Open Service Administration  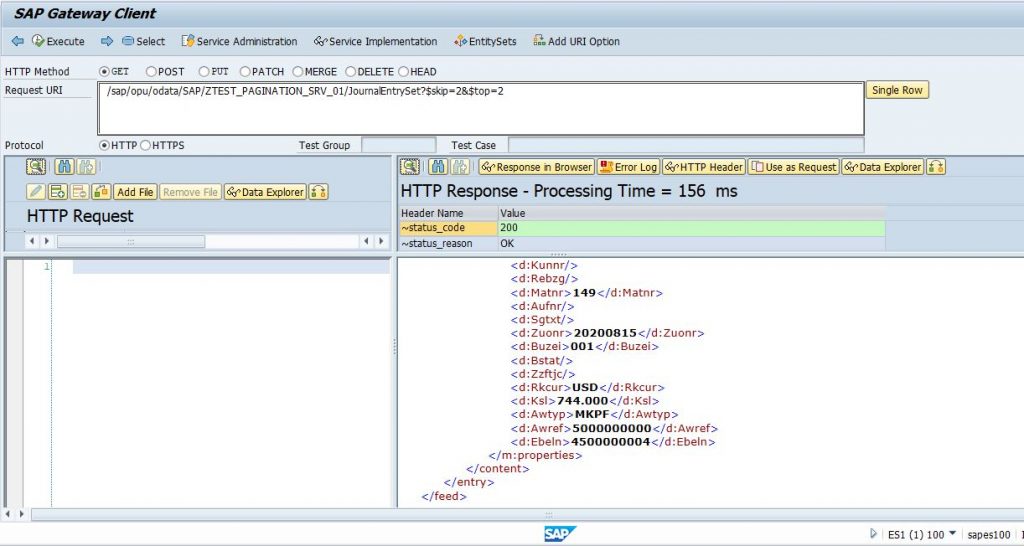click(x=239, y=41)
